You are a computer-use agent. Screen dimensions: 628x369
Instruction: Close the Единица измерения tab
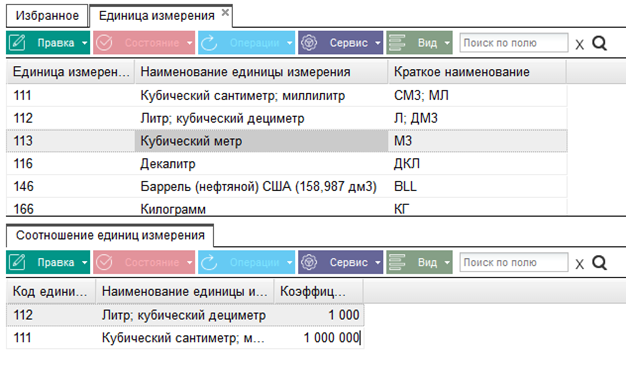pos(225,12)
